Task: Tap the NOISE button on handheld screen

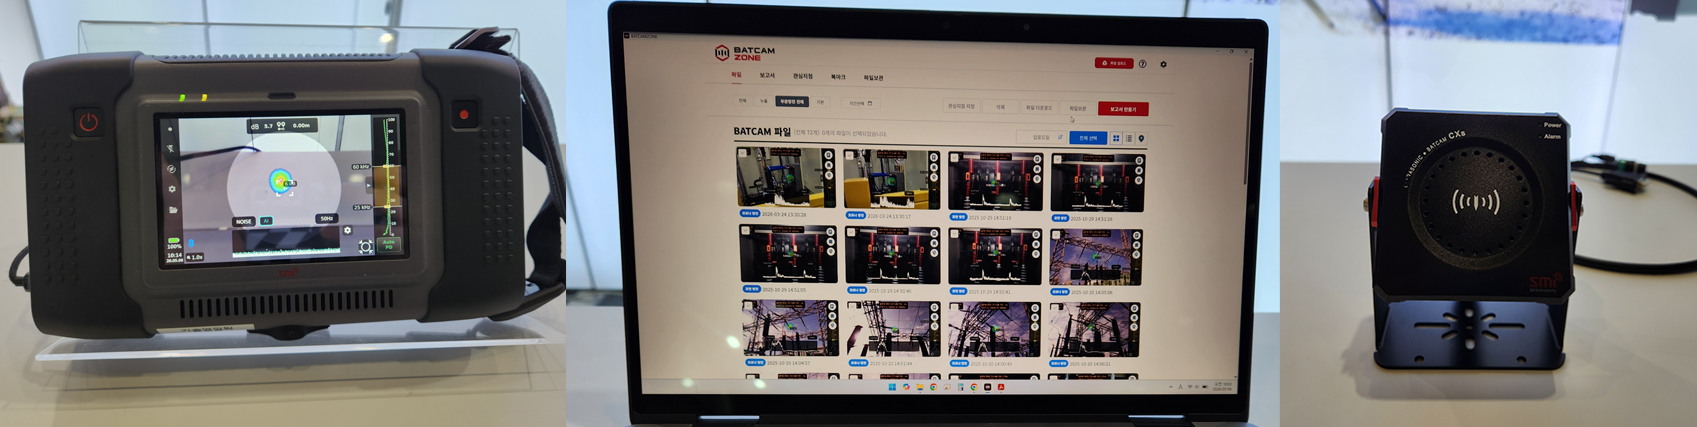Action: [244, 221]
